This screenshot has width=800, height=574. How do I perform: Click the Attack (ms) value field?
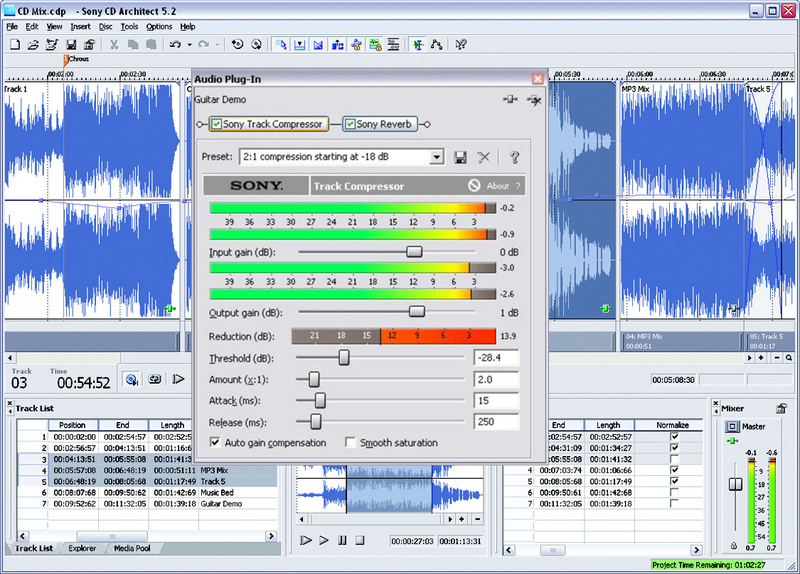(x=496, y=401)
